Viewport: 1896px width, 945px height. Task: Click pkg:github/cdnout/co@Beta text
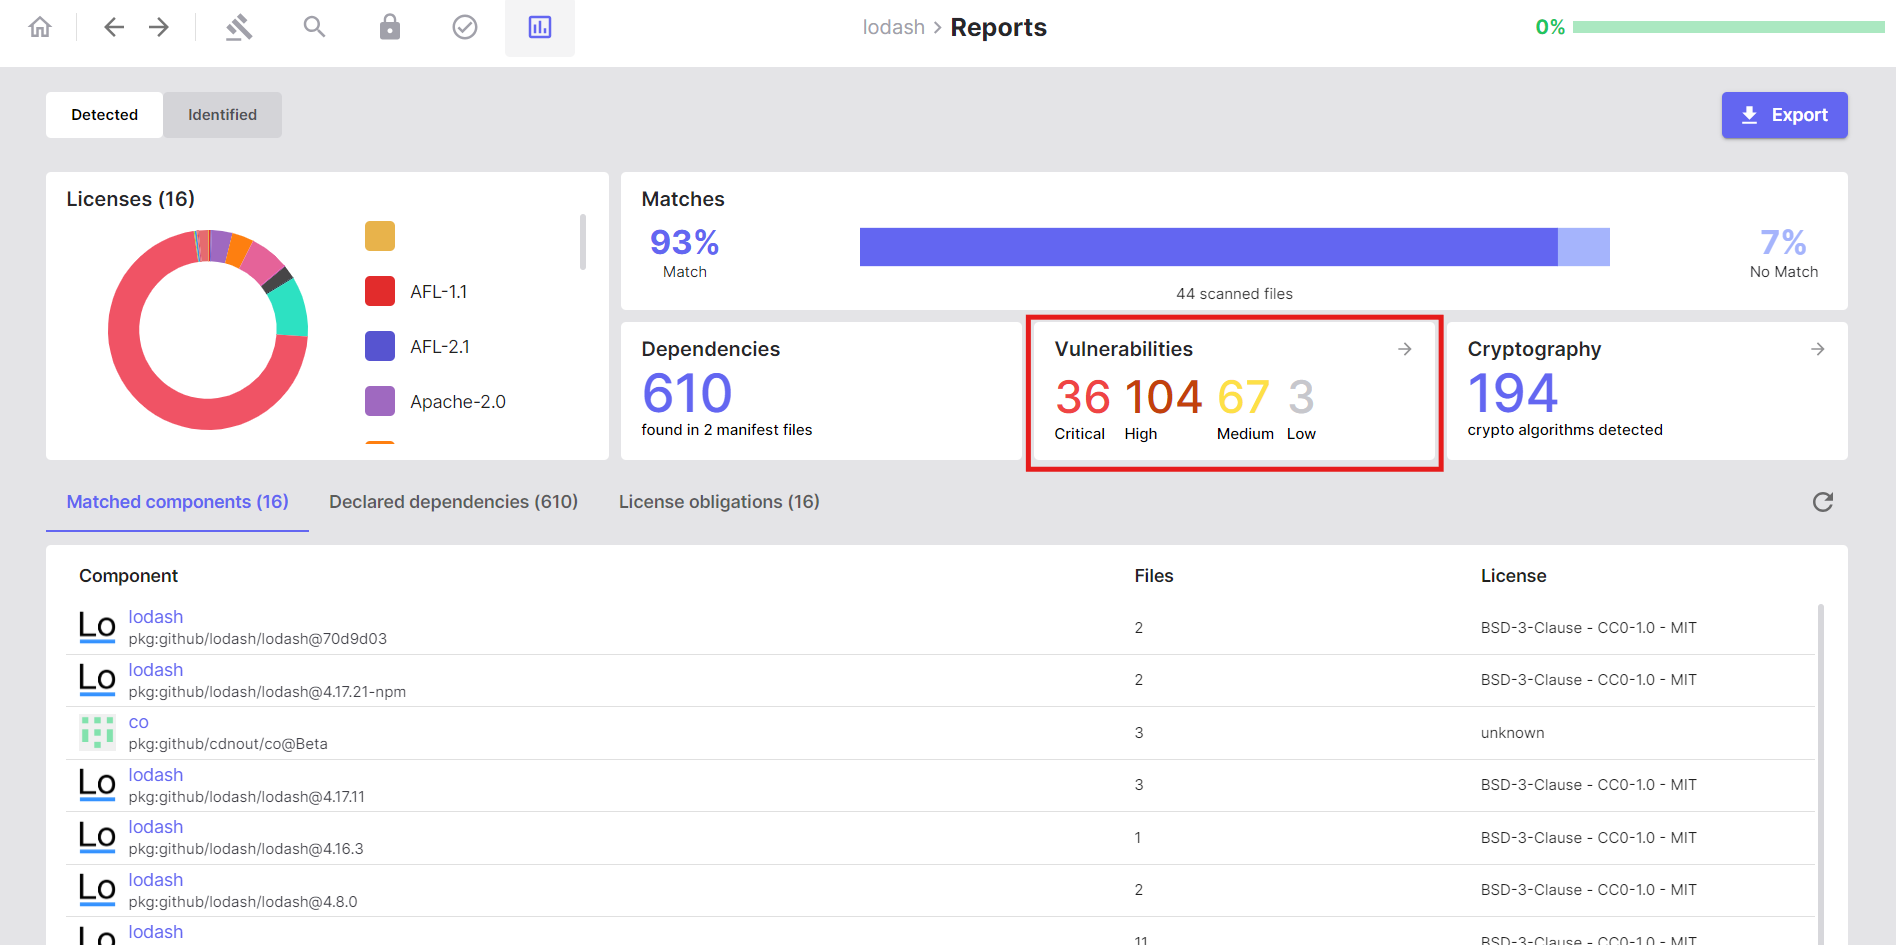(228, 744)
